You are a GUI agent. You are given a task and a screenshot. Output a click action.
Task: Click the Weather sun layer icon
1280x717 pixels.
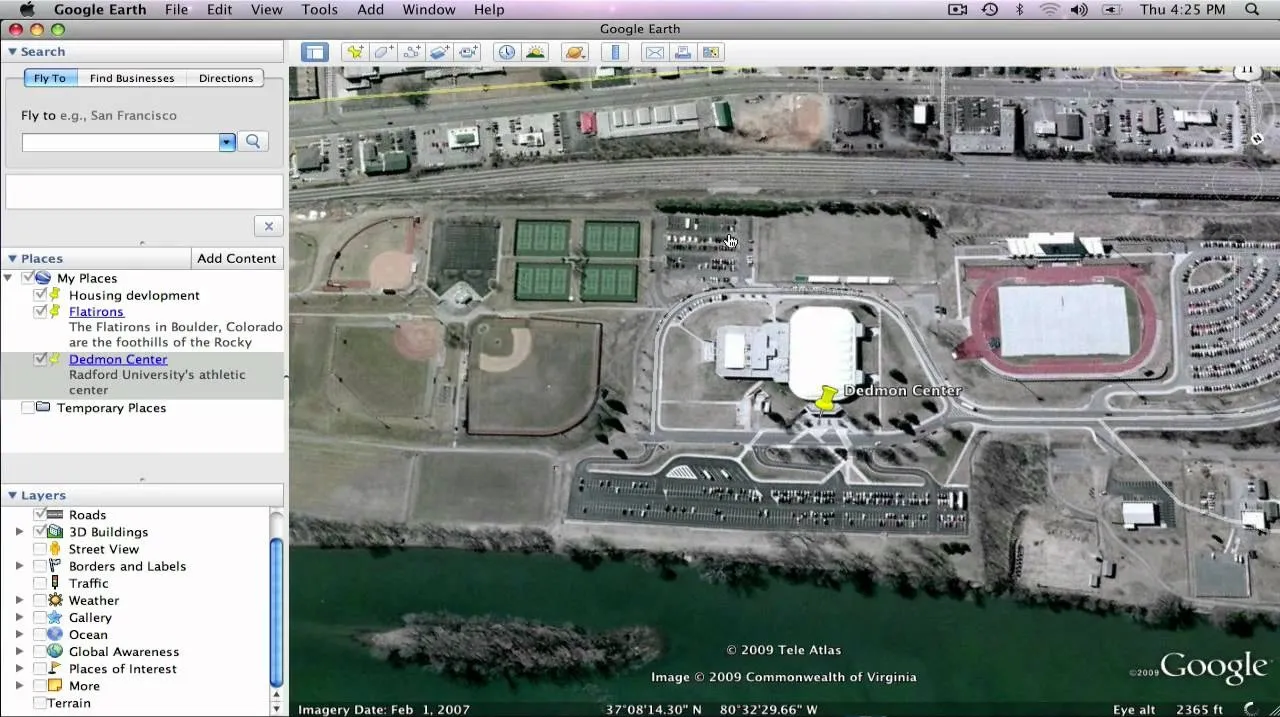tap(55, 600)
